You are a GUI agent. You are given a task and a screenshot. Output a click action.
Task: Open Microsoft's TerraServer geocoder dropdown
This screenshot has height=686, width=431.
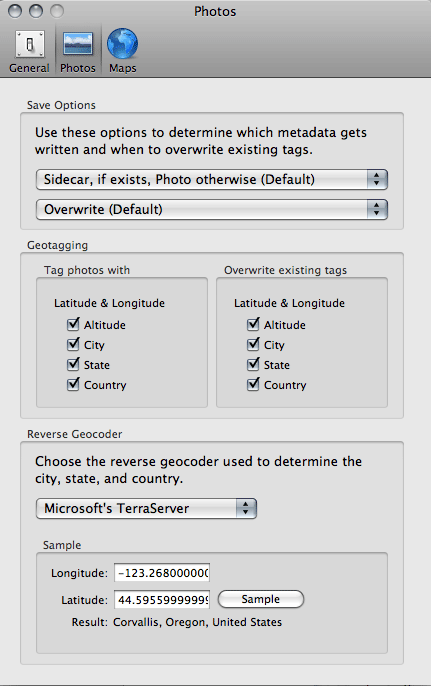146,508
